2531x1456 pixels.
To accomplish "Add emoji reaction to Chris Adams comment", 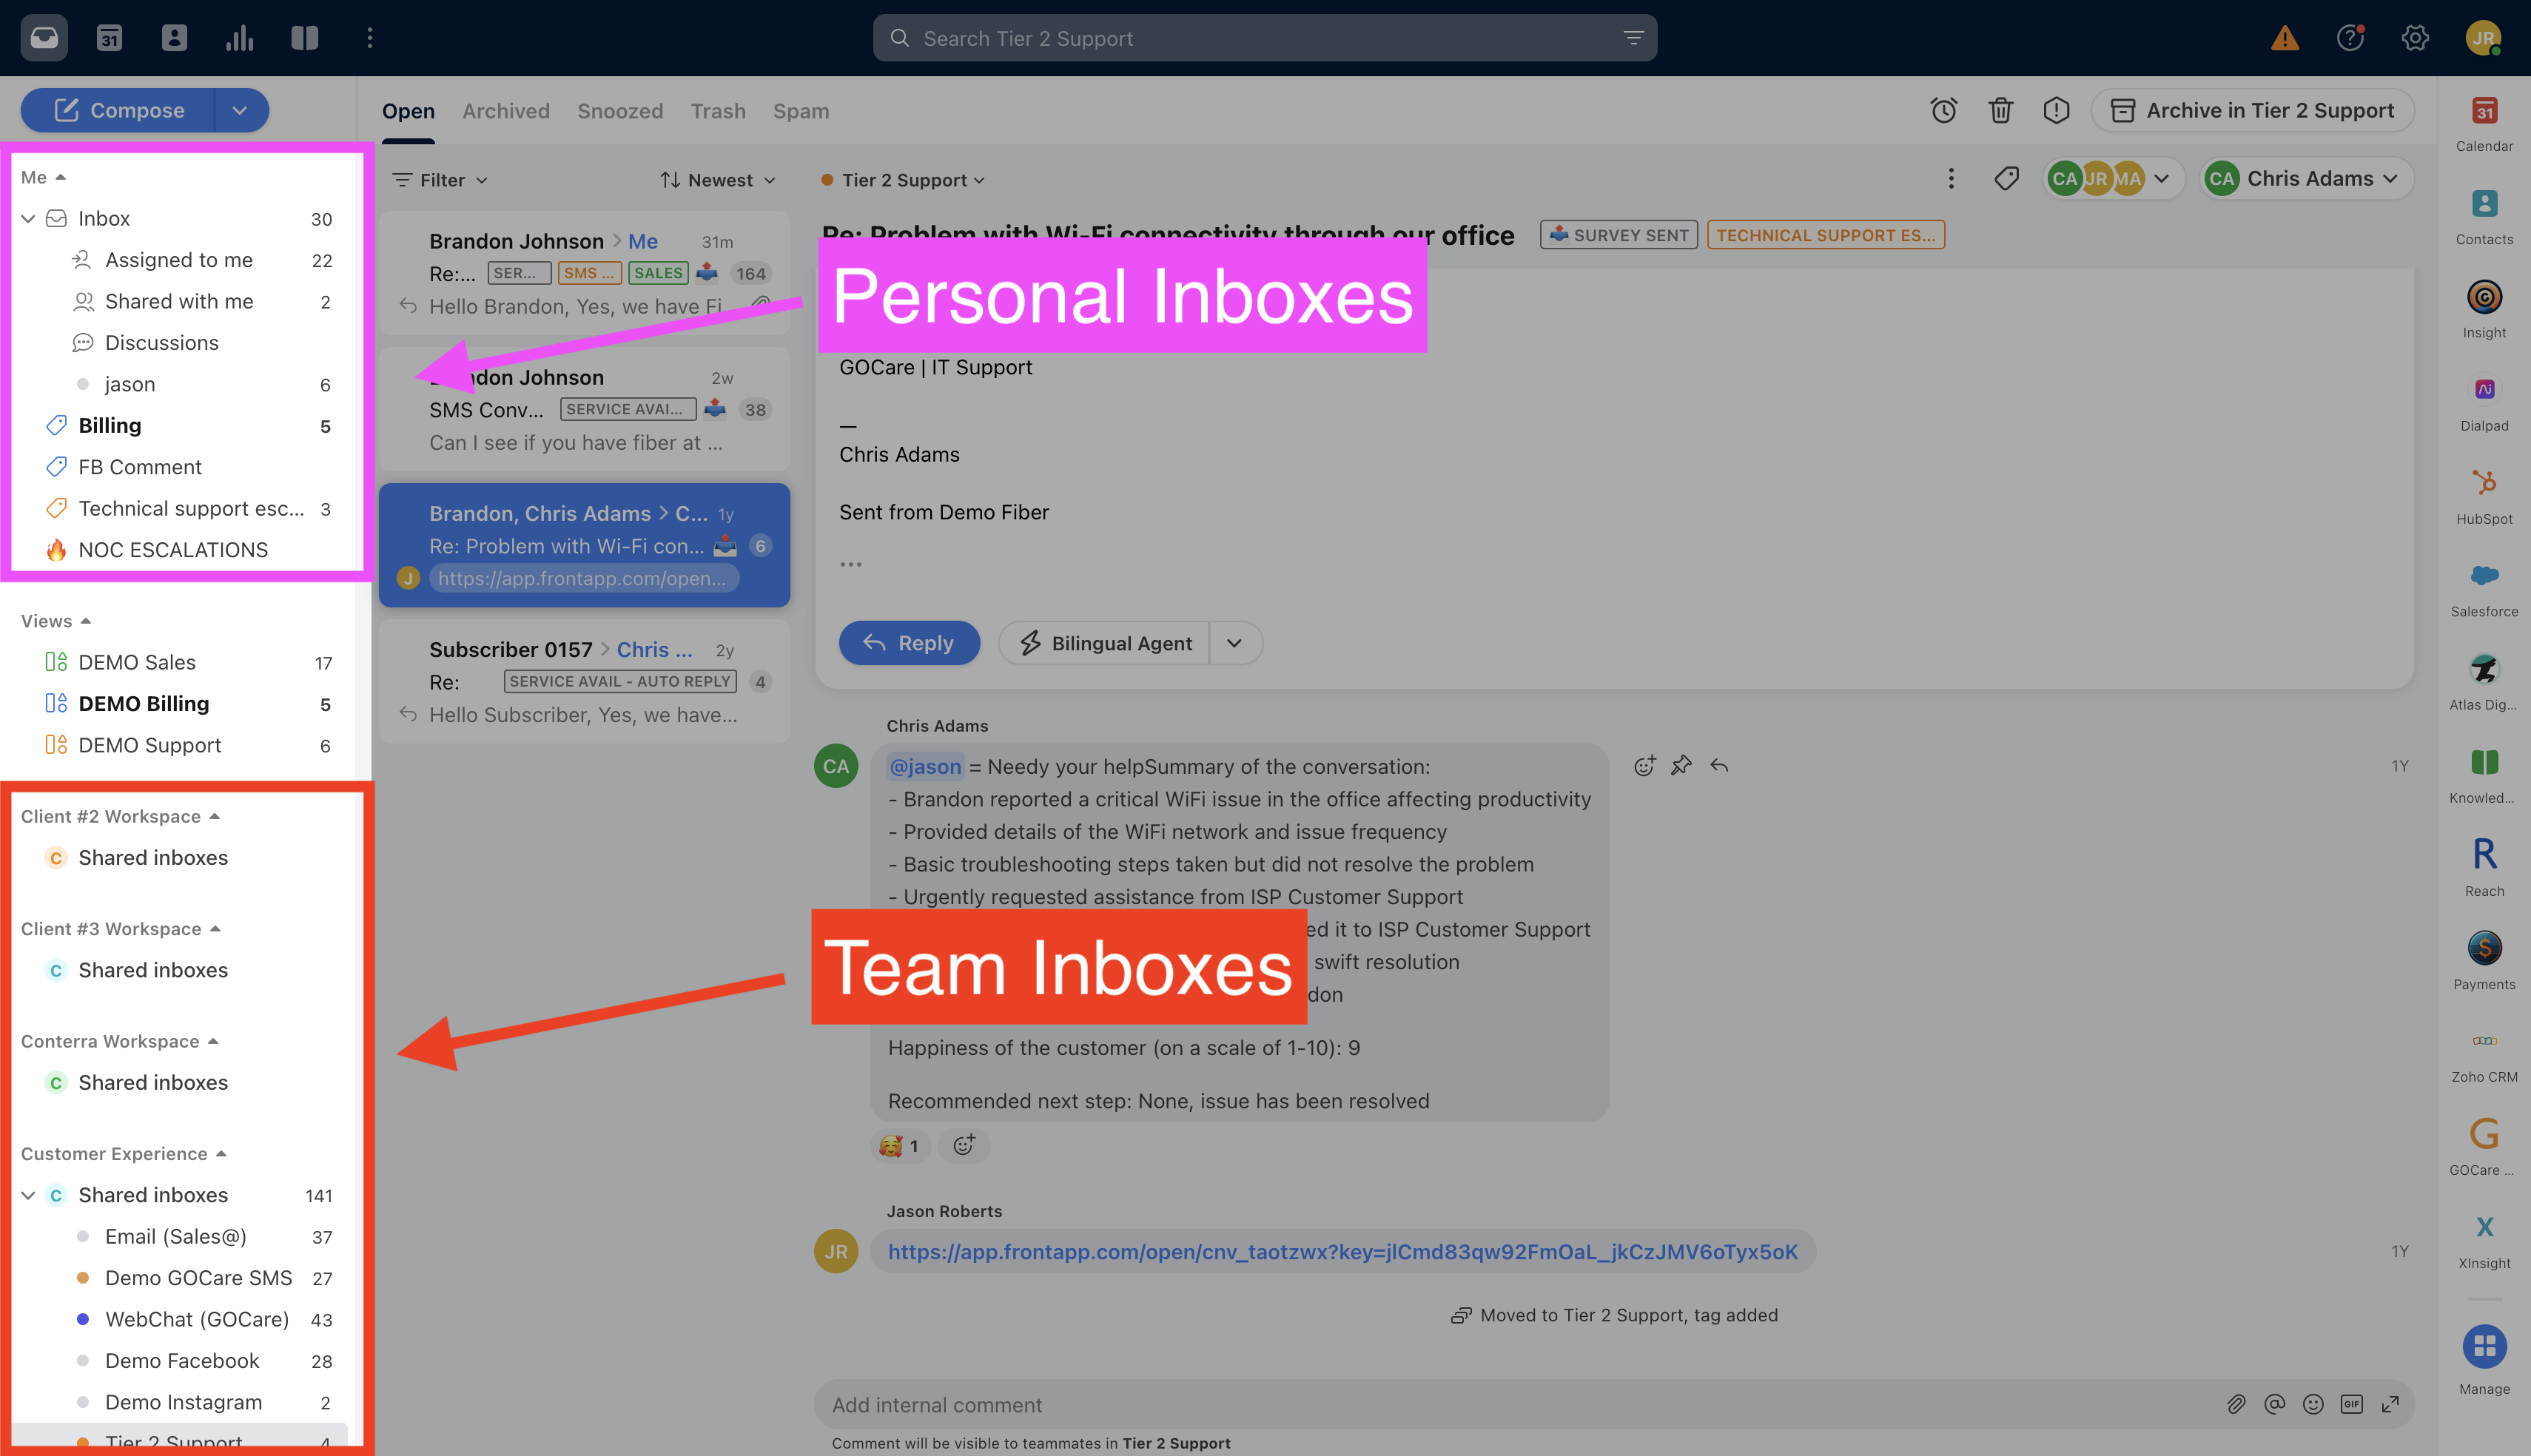I will click(x=1644, y=766).
